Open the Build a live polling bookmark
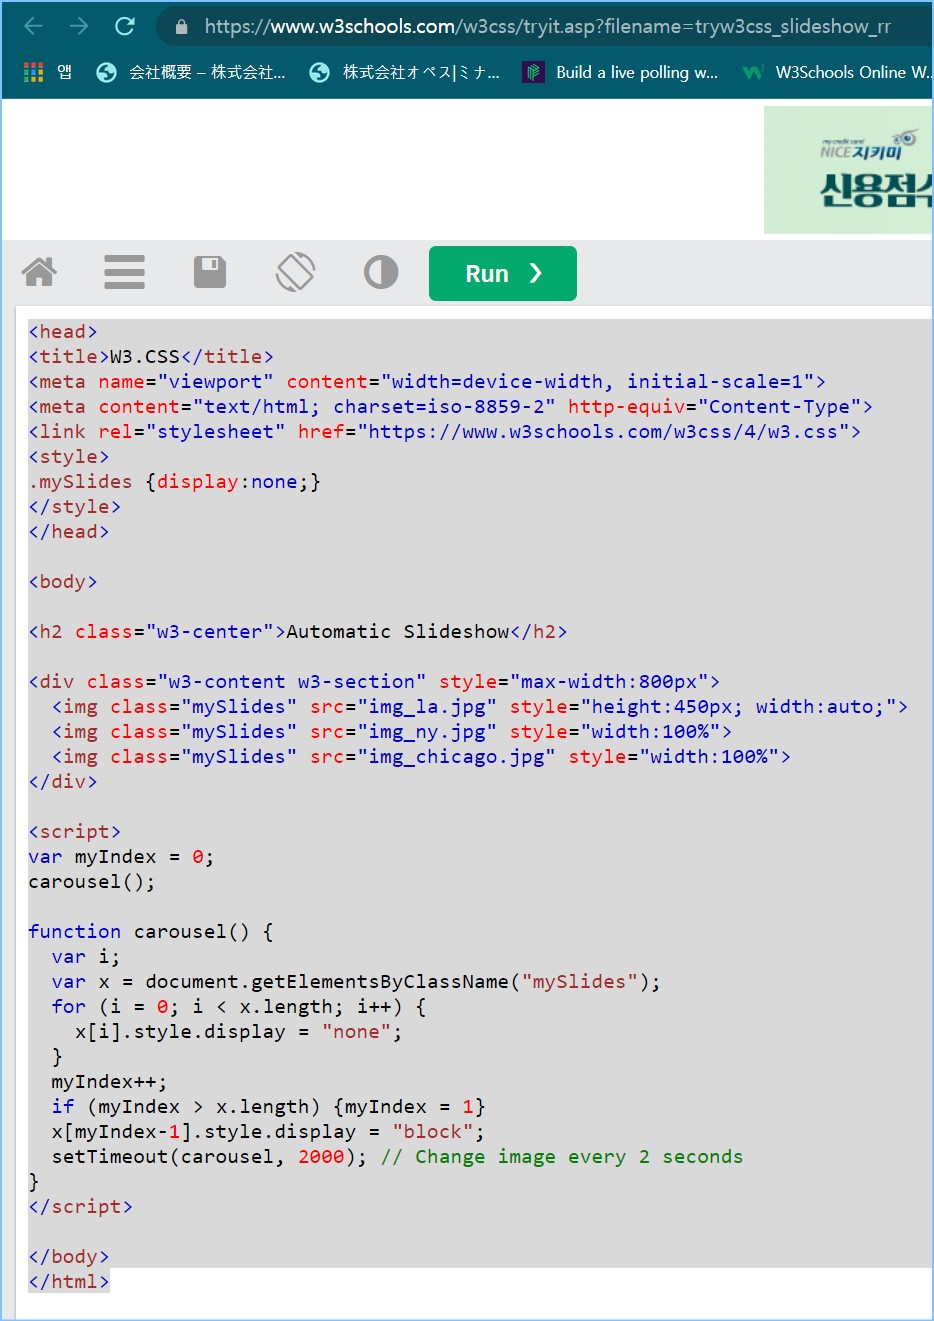Viewport: 934px width, 1321px height. 620,72
